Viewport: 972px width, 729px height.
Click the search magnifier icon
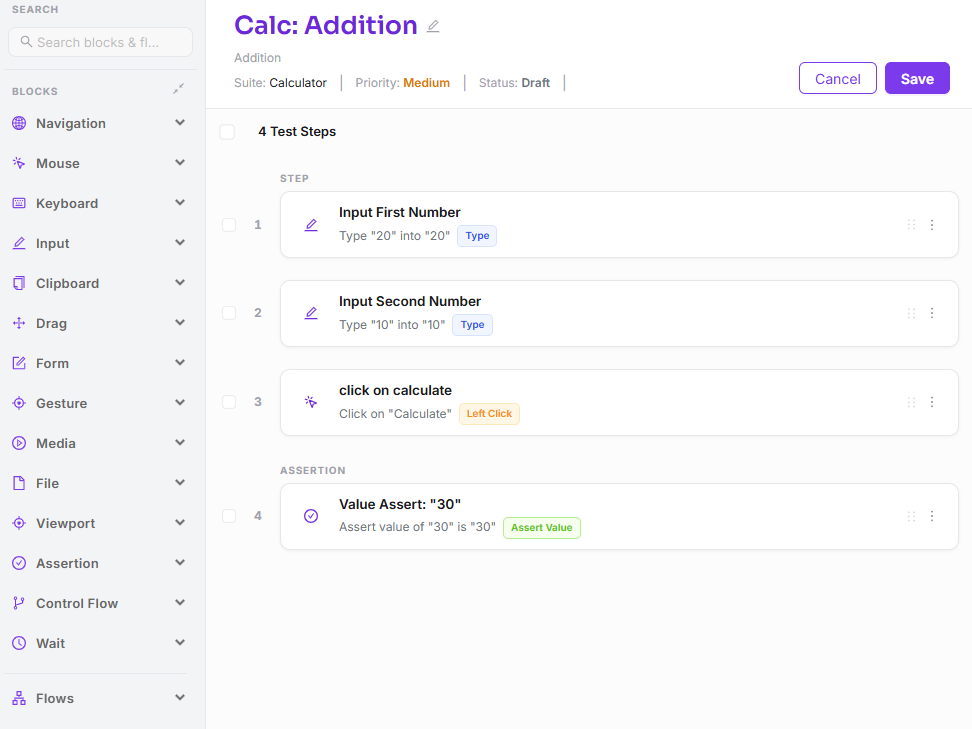point(26,42)
